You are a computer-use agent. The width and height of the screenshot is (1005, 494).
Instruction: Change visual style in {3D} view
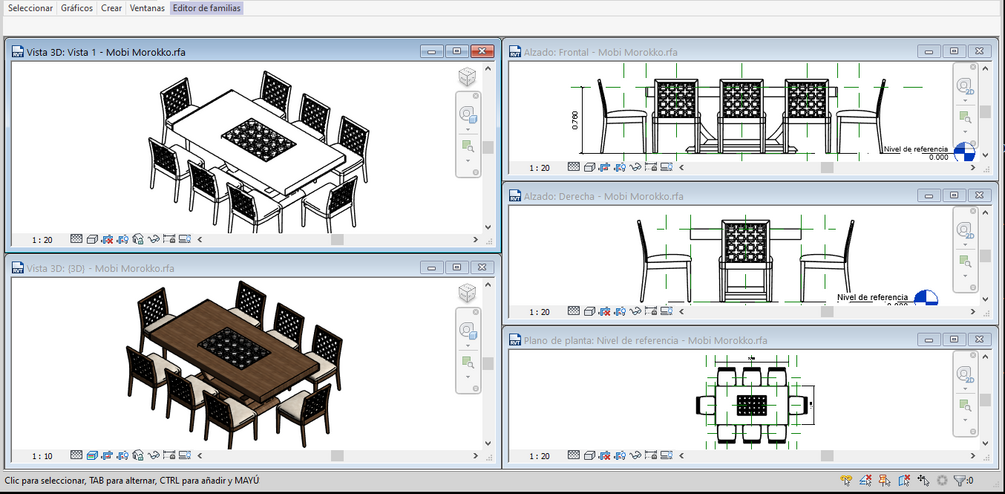[x=92, y=456]
